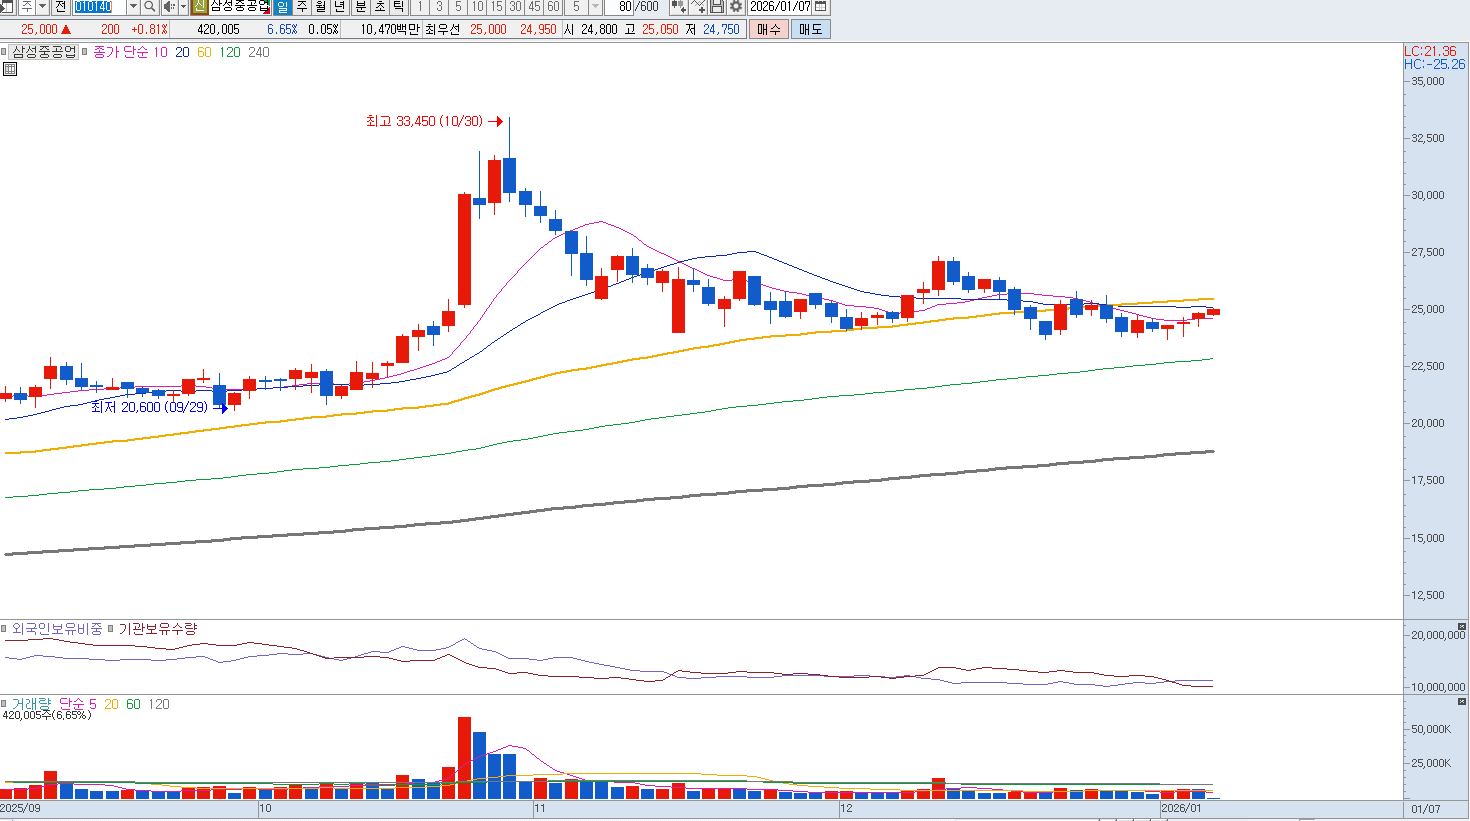Viewport: 1470px width, 821px height.
Task: Click the candlestick chart type icon
Action: point(679,7)
